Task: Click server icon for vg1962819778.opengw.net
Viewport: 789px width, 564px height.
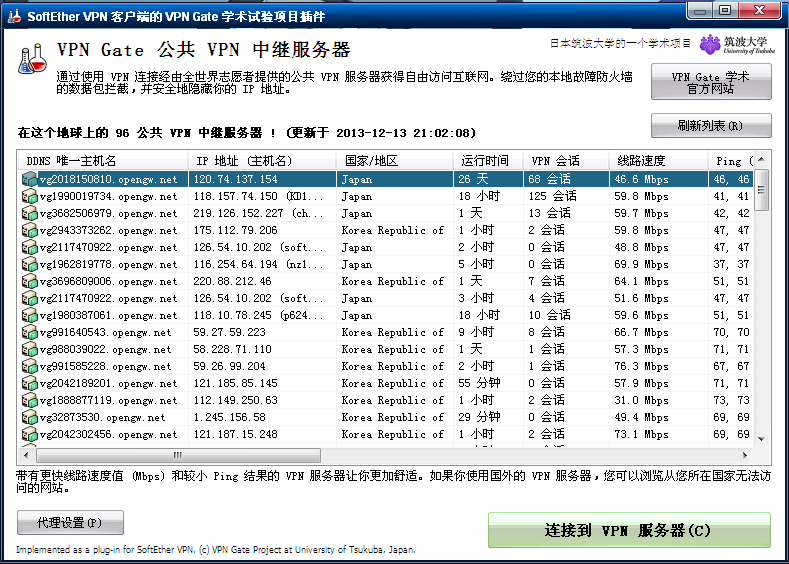Action: 30,264
